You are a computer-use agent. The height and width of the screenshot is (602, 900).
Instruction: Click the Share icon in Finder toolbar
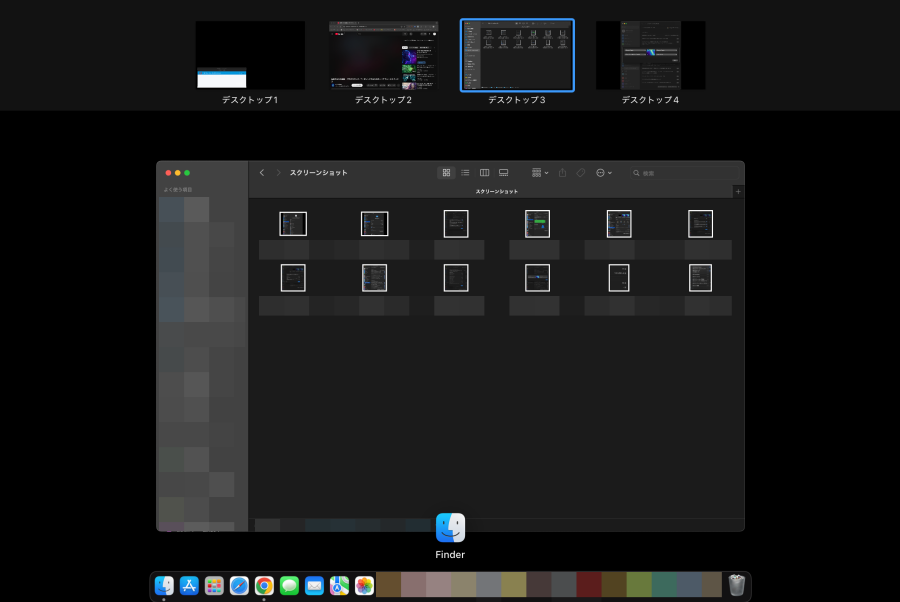click(x=562, y=173)
